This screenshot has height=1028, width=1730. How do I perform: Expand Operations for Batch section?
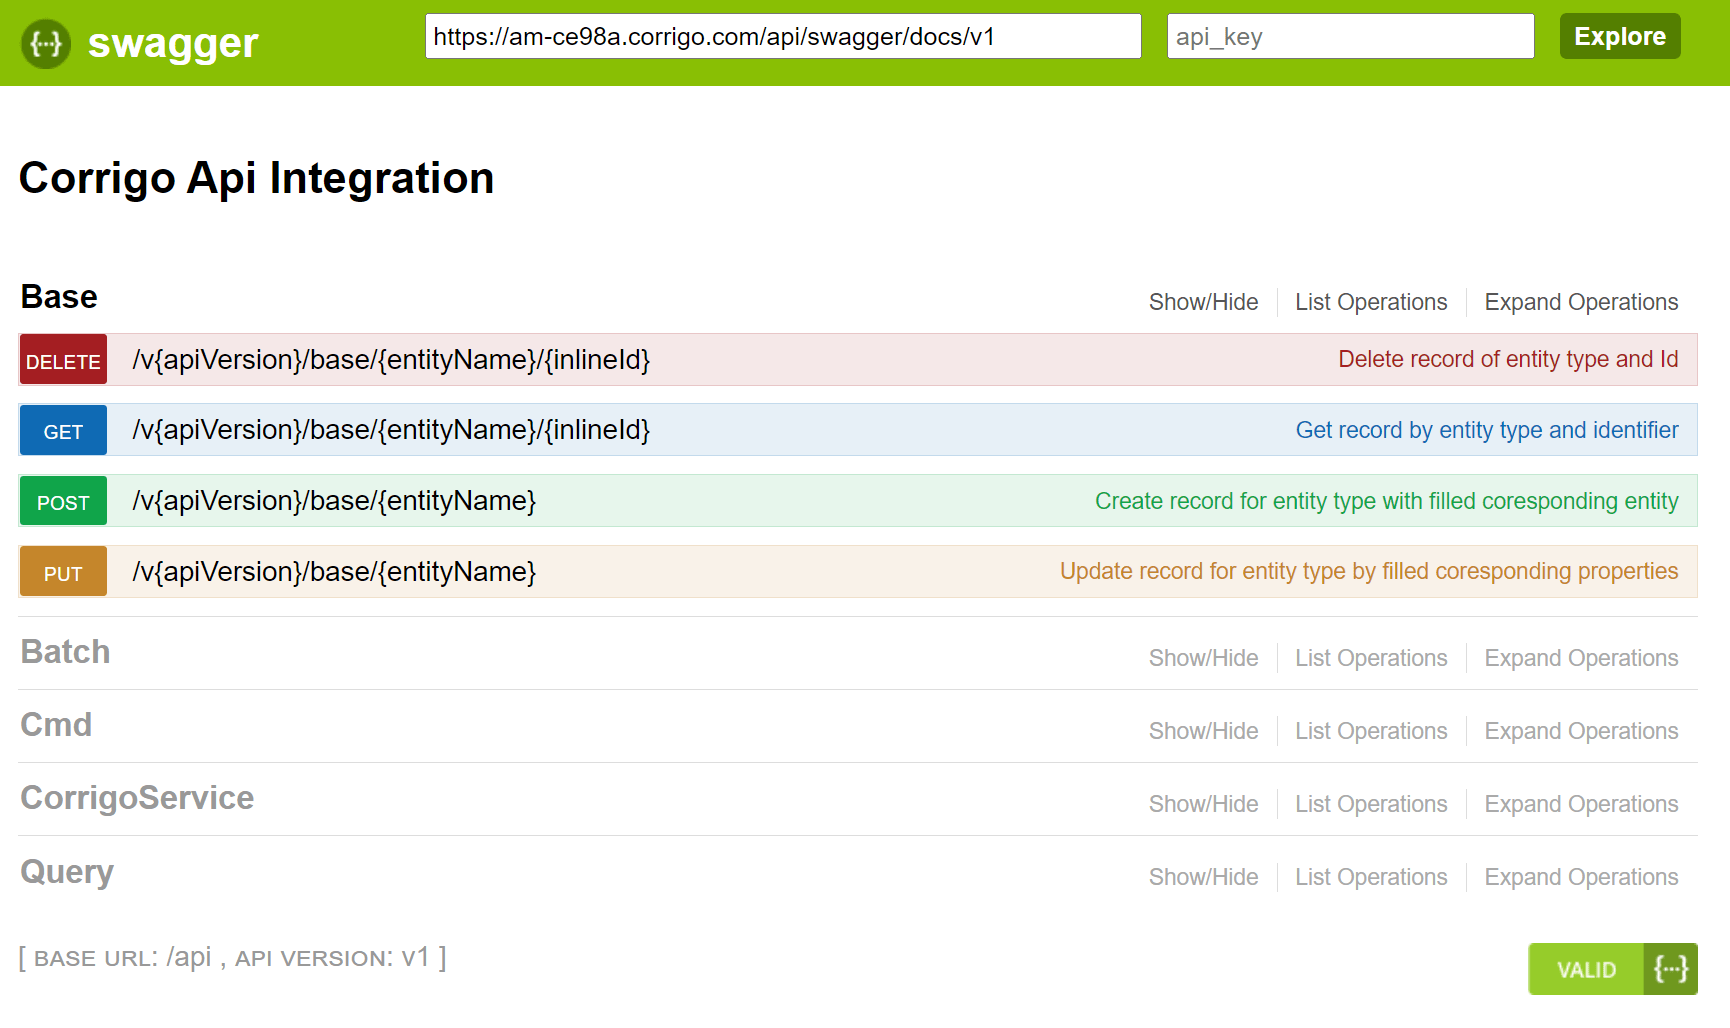click(1581, 658)
